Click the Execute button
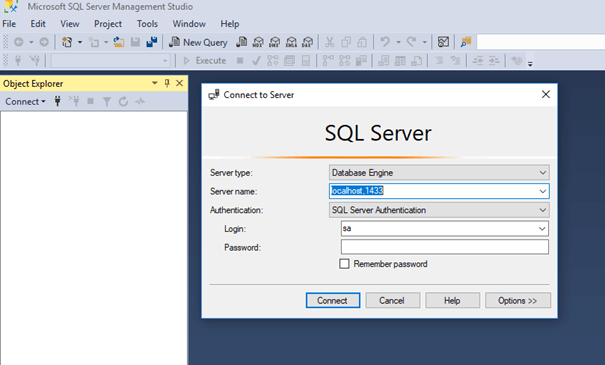Viewport: 605px width, 365px height. (x=205, y=61)
